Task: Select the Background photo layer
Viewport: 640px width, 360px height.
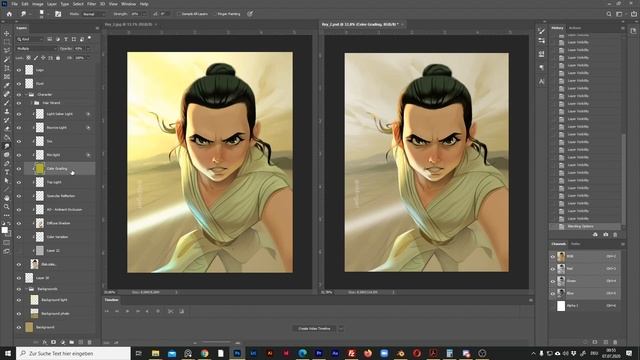Action: click(x=55, y=313)
